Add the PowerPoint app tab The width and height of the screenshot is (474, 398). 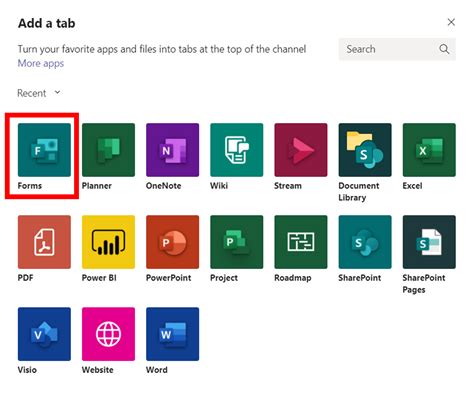click(x=172, y=242)
